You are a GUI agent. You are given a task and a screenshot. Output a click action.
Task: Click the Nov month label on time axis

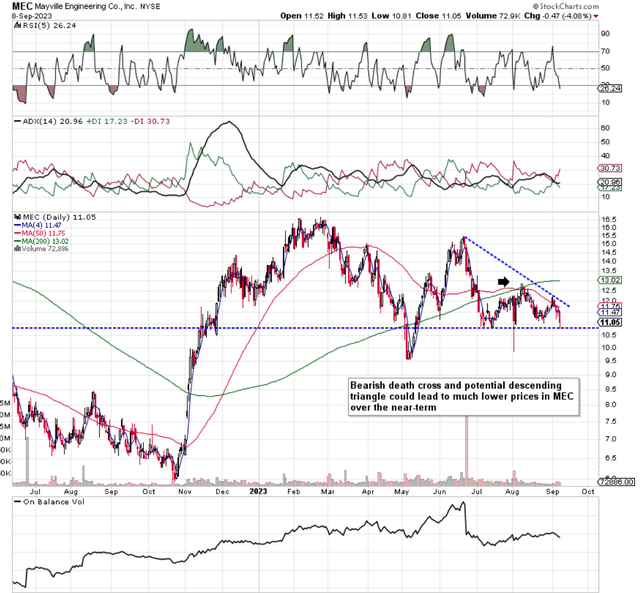[x=185, y=491]
